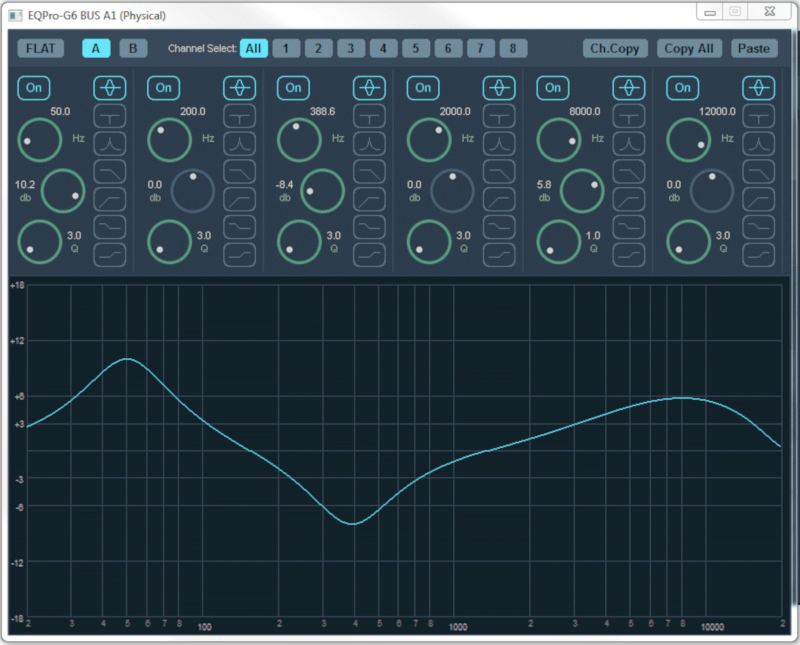Select peaking bell filter for 388.6 Hz band
800x645 pixels.
(369, 88)
